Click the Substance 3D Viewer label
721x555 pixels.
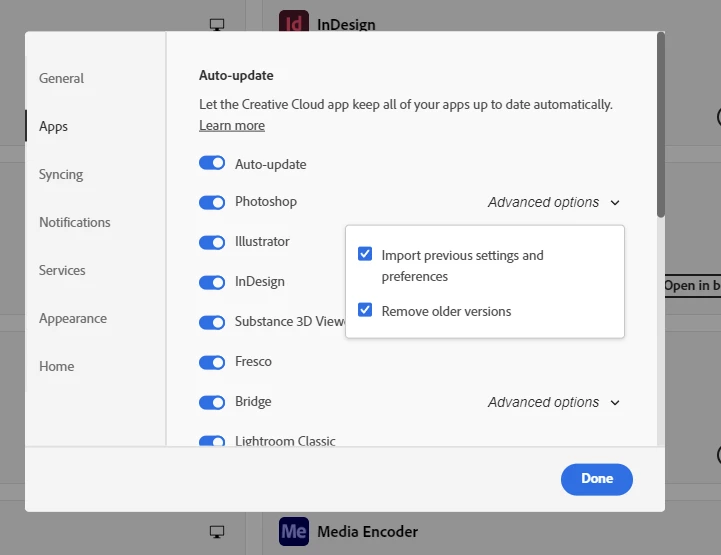click(x=290, y=321)
